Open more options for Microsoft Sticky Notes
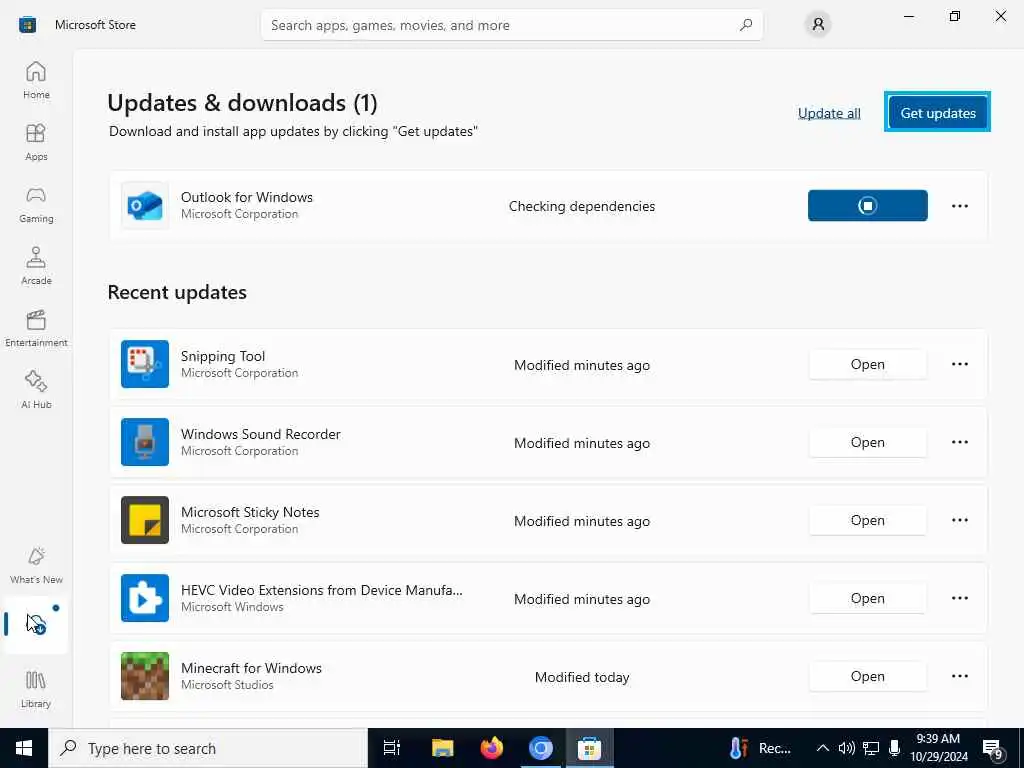Screen dimensions: 1024x768 pyautogui.click(x=959, y=520)
